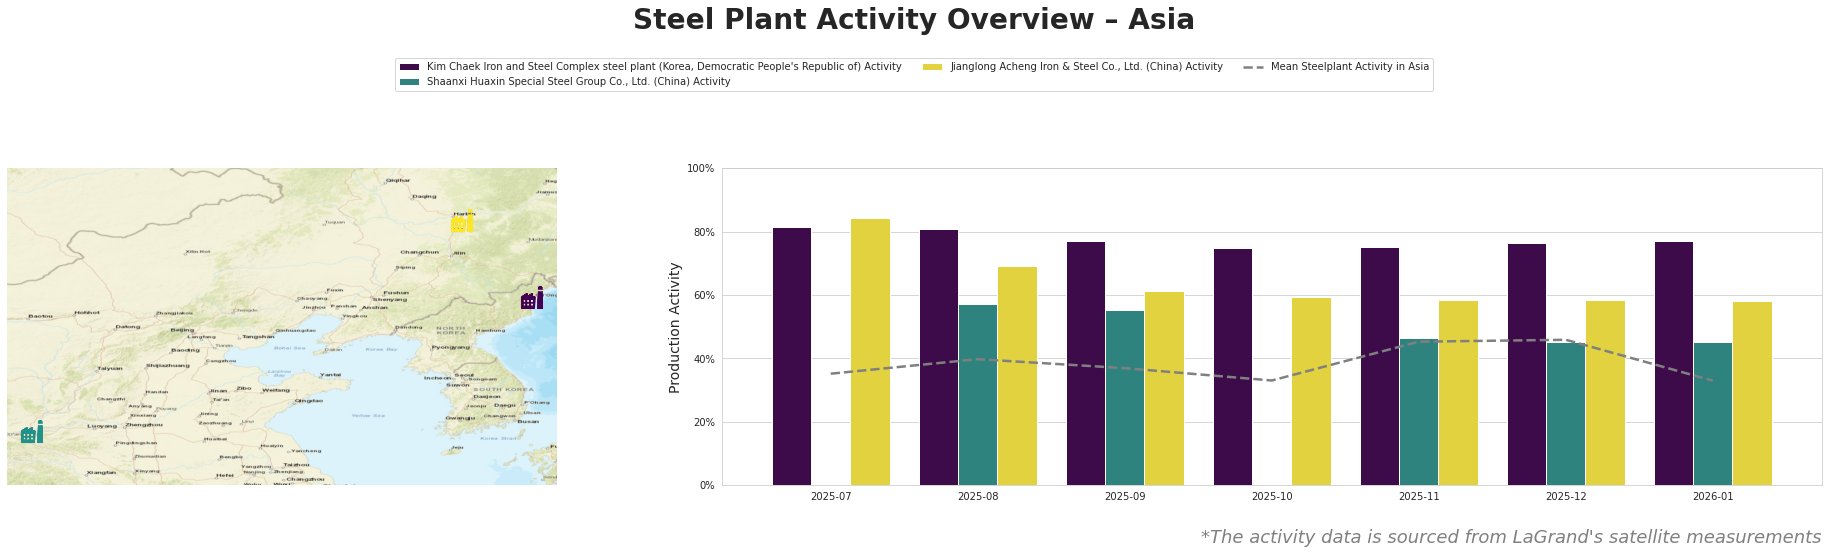Screen dimensions: 1828x554
Task: Click the dashed Mean Steelplant Activity legend marker
Action: [1253, 67]
